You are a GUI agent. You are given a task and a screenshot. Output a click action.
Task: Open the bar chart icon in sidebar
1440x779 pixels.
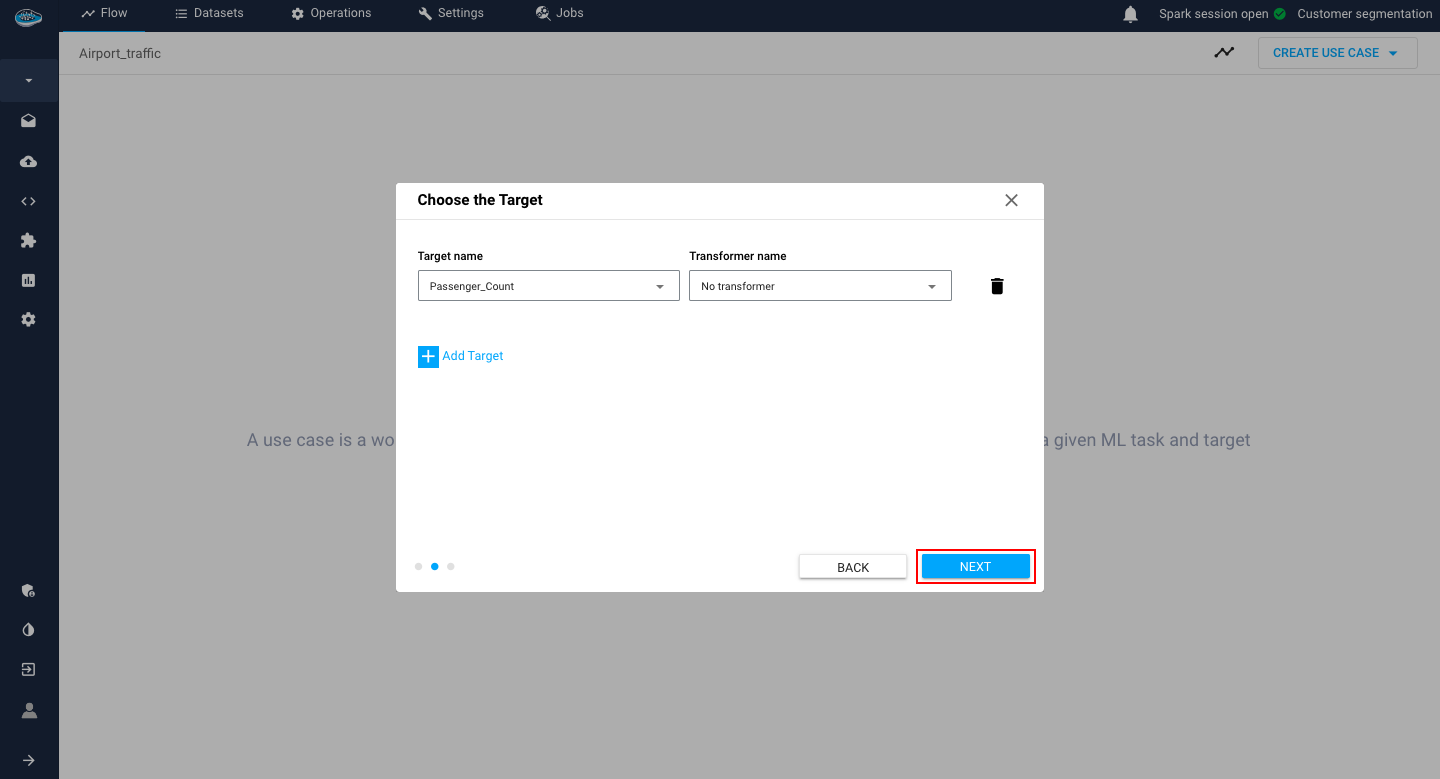(x=29, y=281)
